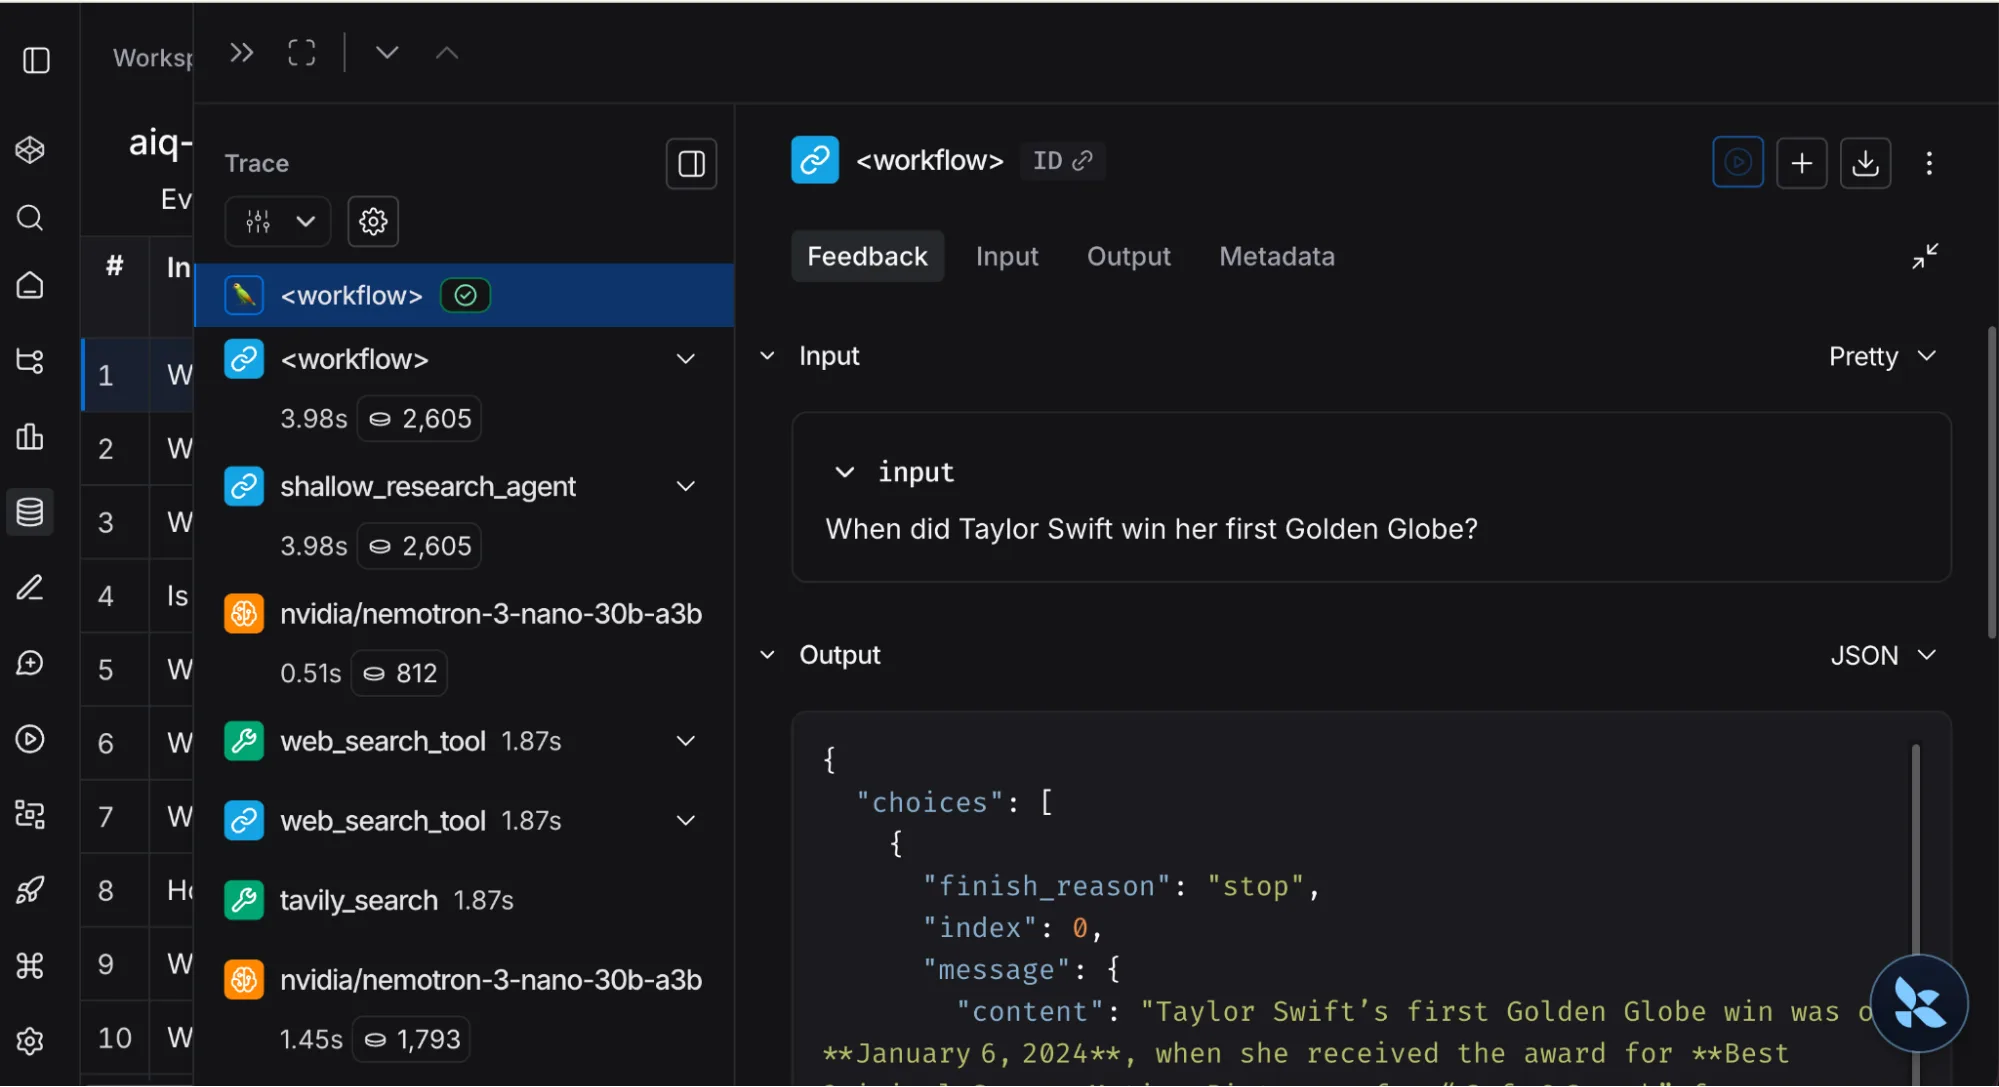Open the three-dot more options menu
1999x1087 pixels.
pos(1929,163)
